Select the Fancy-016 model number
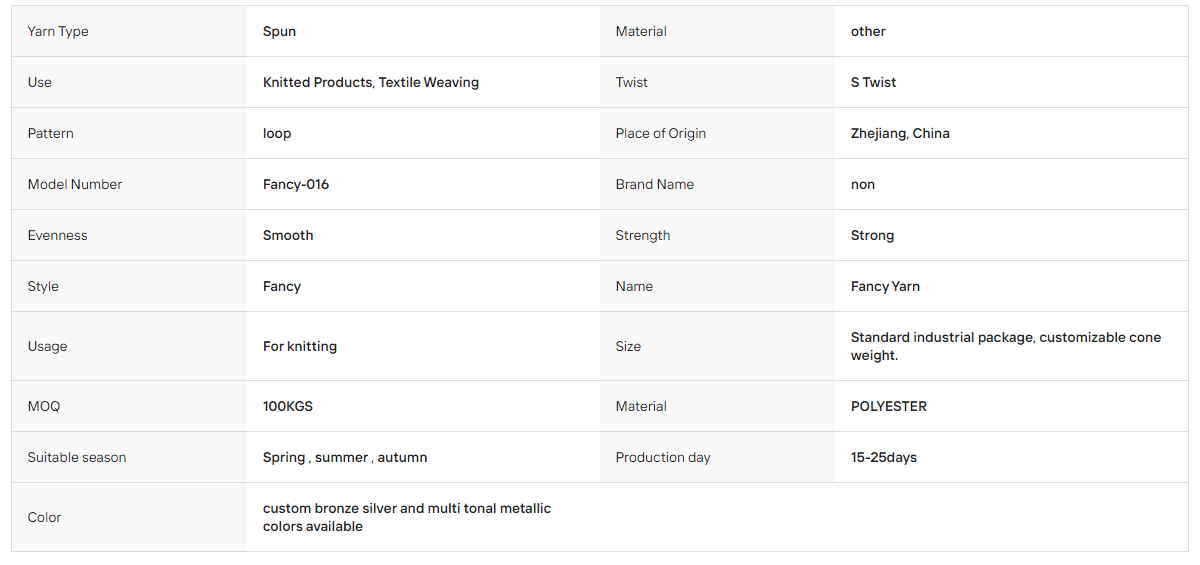 296,184
